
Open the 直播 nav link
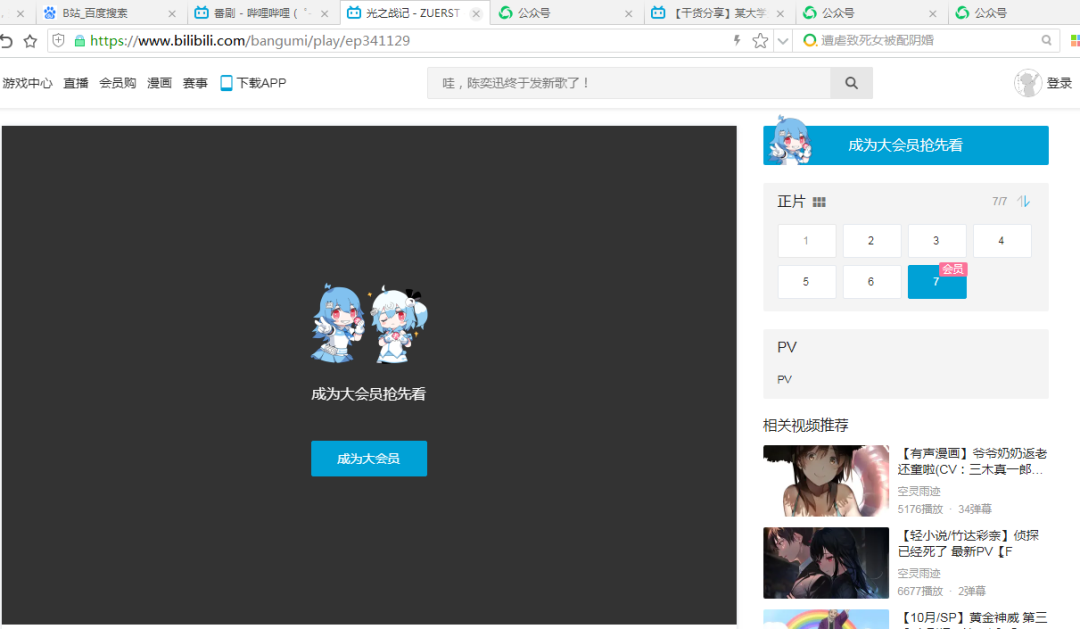(x=76, y=83)
